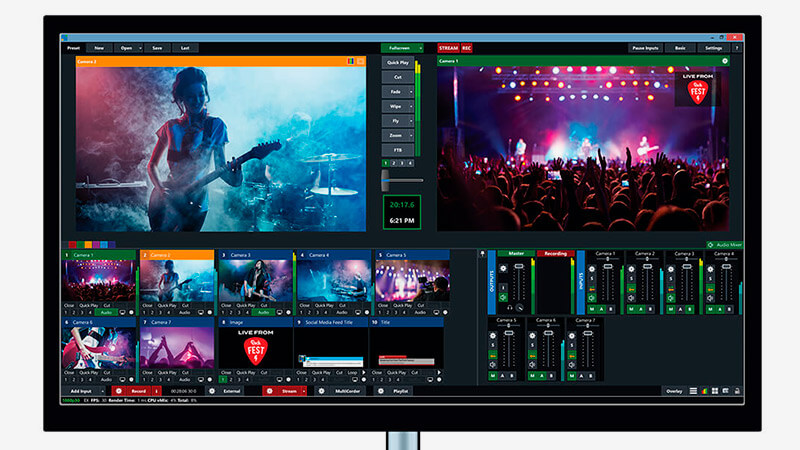Image resolution: width=800 pixels, height=450 pixels.
Task: Click the Stream settings gear icon
Action: tap(270, 391)
